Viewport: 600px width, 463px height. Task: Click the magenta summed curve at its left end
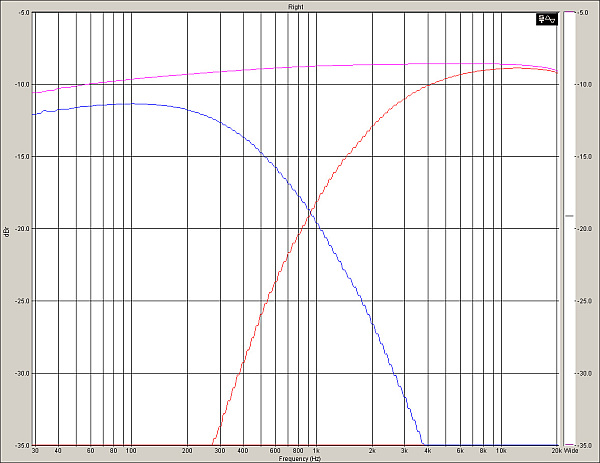click(34, 93)
